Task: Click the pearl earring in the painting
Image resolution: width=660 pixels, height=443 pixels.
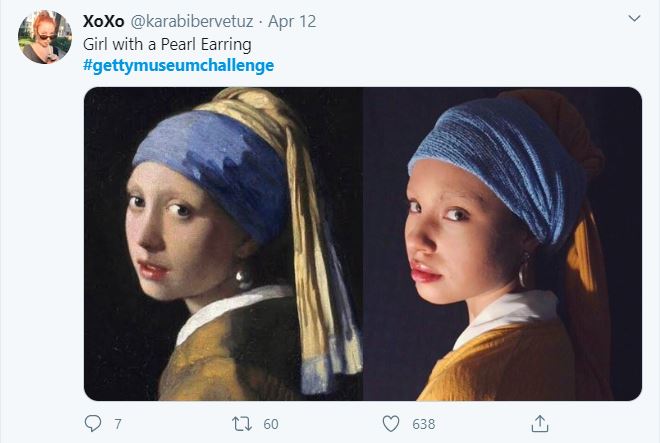Action: click(x=242, y=278)
